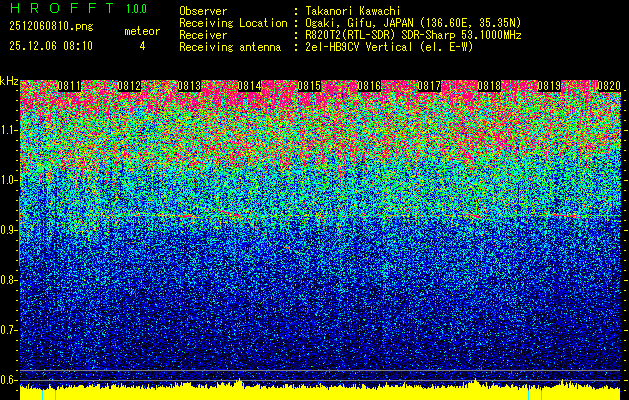Click the 0.6 frequency axis label
Image resolution: width=629 pixels, height=400 pixels.
coord(9,379)
